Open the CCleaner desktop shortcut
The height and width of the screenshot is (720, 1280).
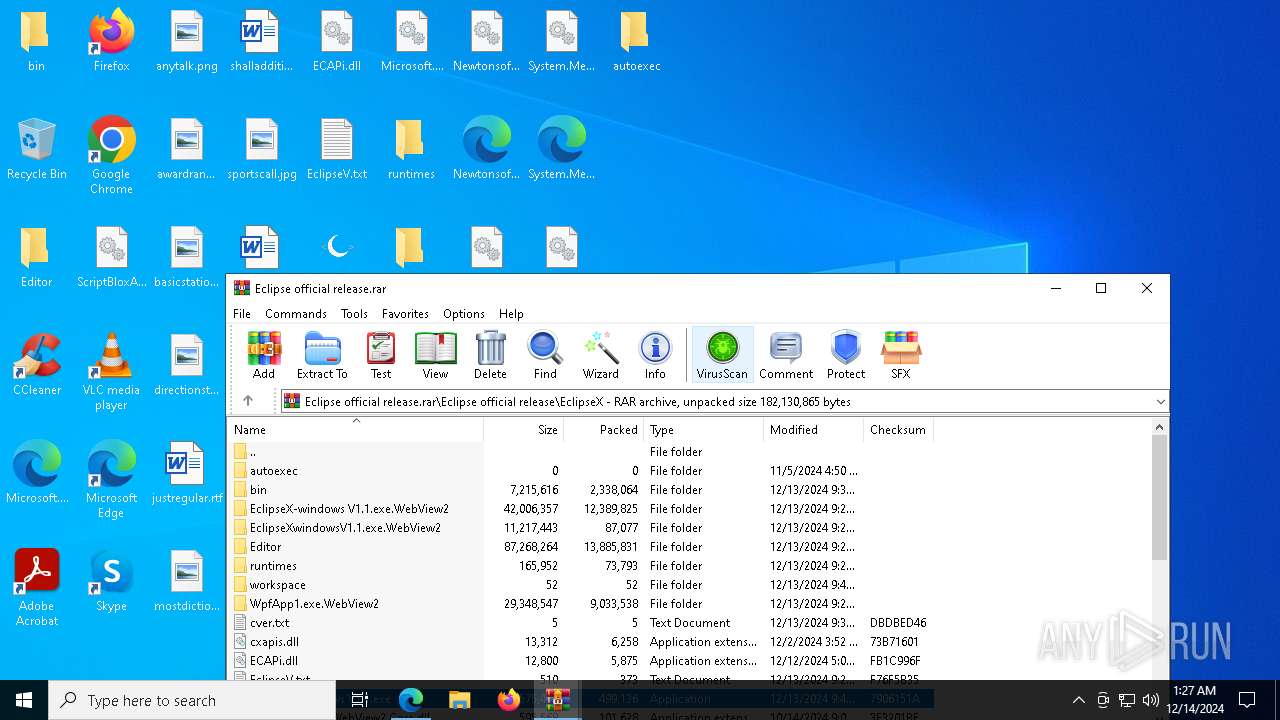(36, 365)
